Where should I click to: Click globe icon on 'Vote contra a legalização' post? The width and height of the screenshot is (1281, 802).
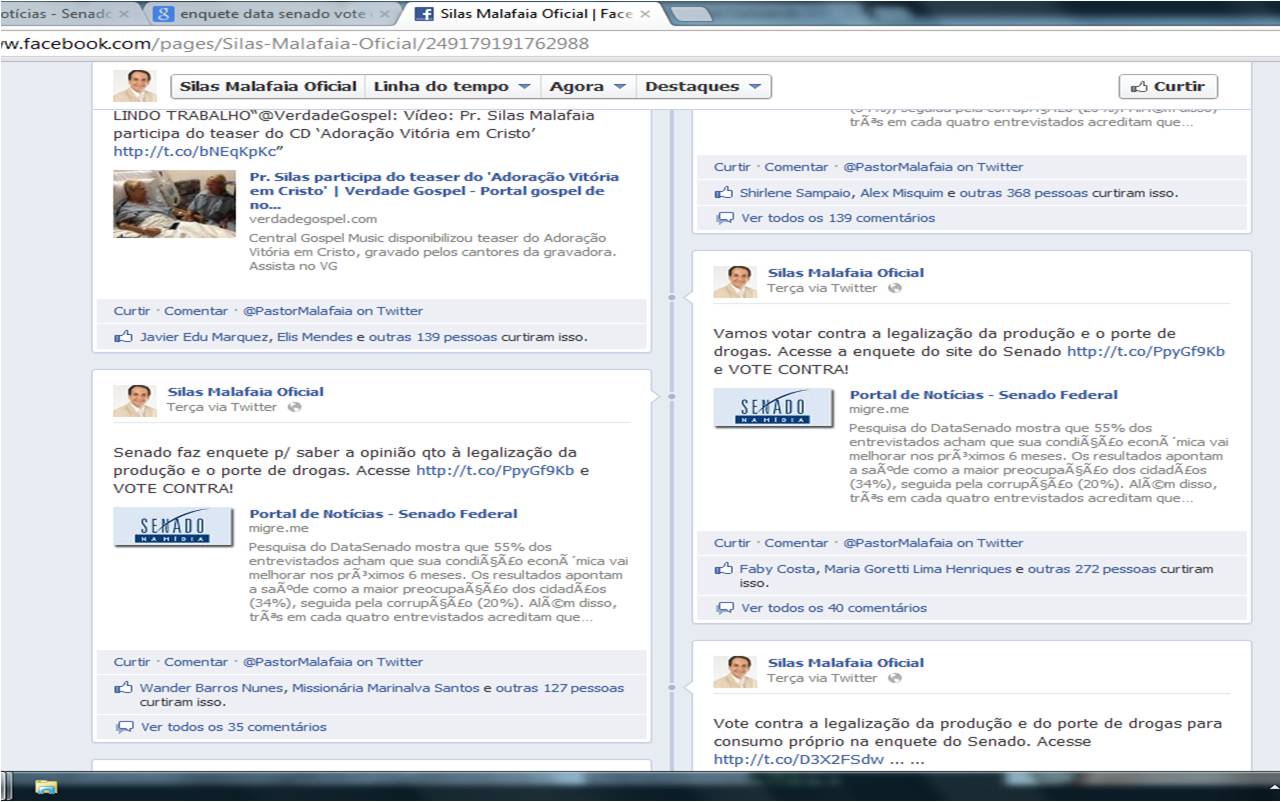894,678
